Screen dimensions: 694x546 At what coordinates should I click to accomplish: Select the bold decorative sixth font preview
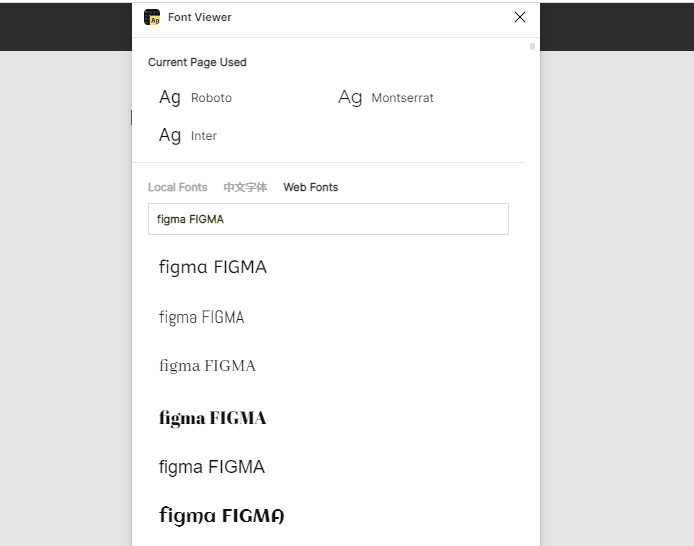(221, 516)
